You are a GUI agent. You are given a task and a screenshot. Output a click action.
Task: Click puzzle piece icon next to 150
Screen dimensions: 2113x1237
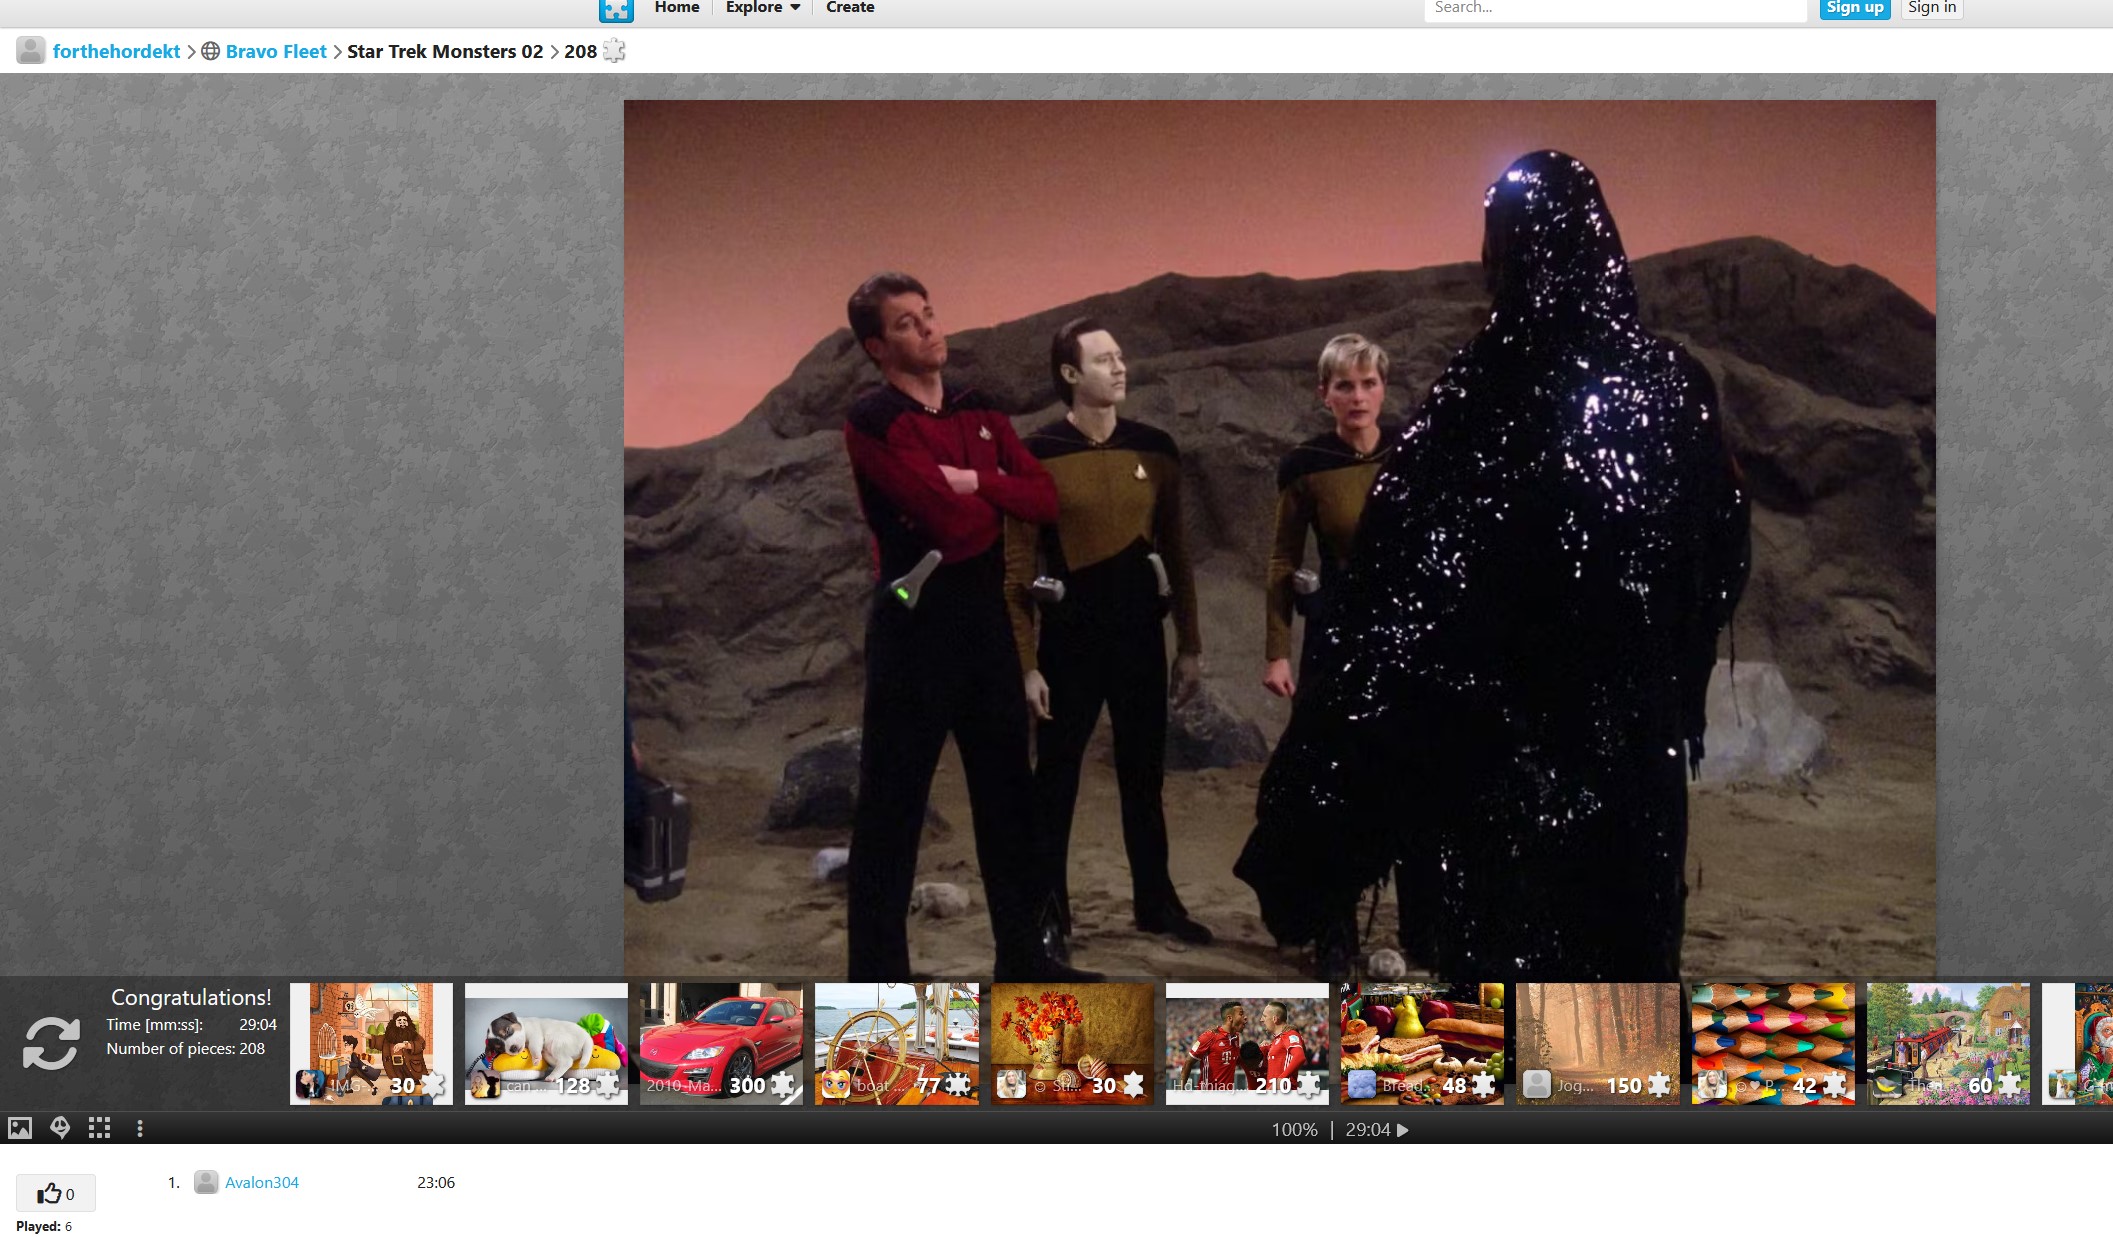(1659, 1084)
